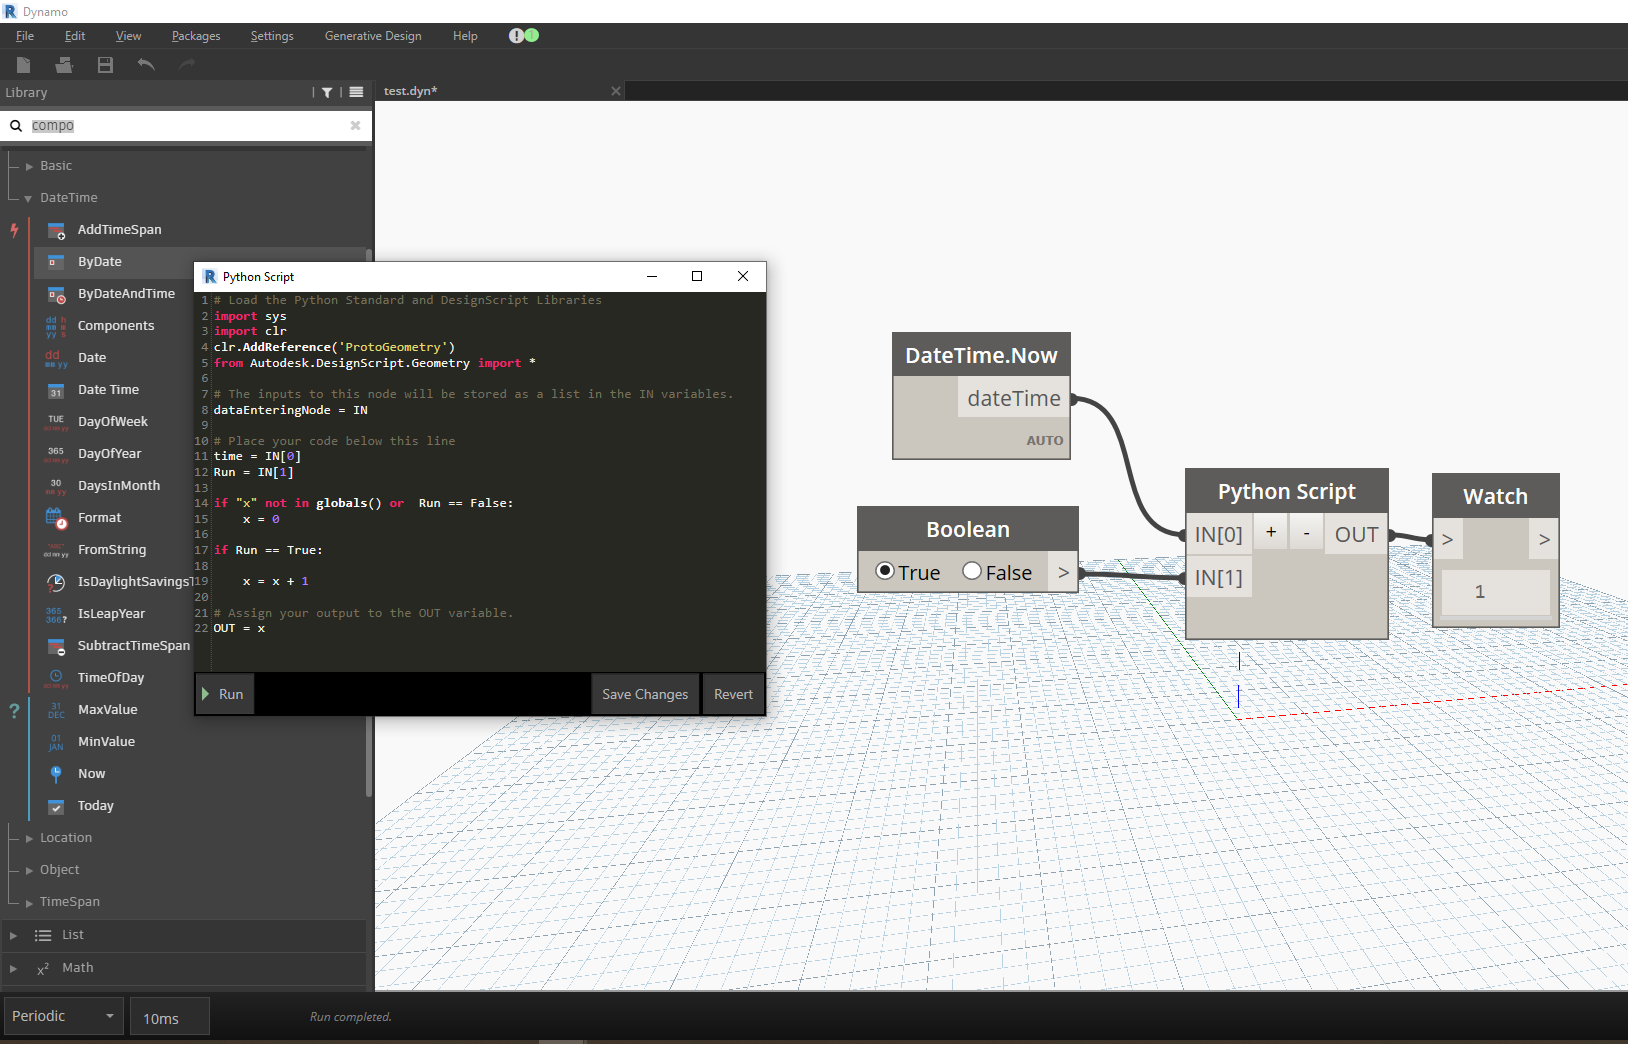
Task: Click the library filter funnel icon
Action: [327, 92]
